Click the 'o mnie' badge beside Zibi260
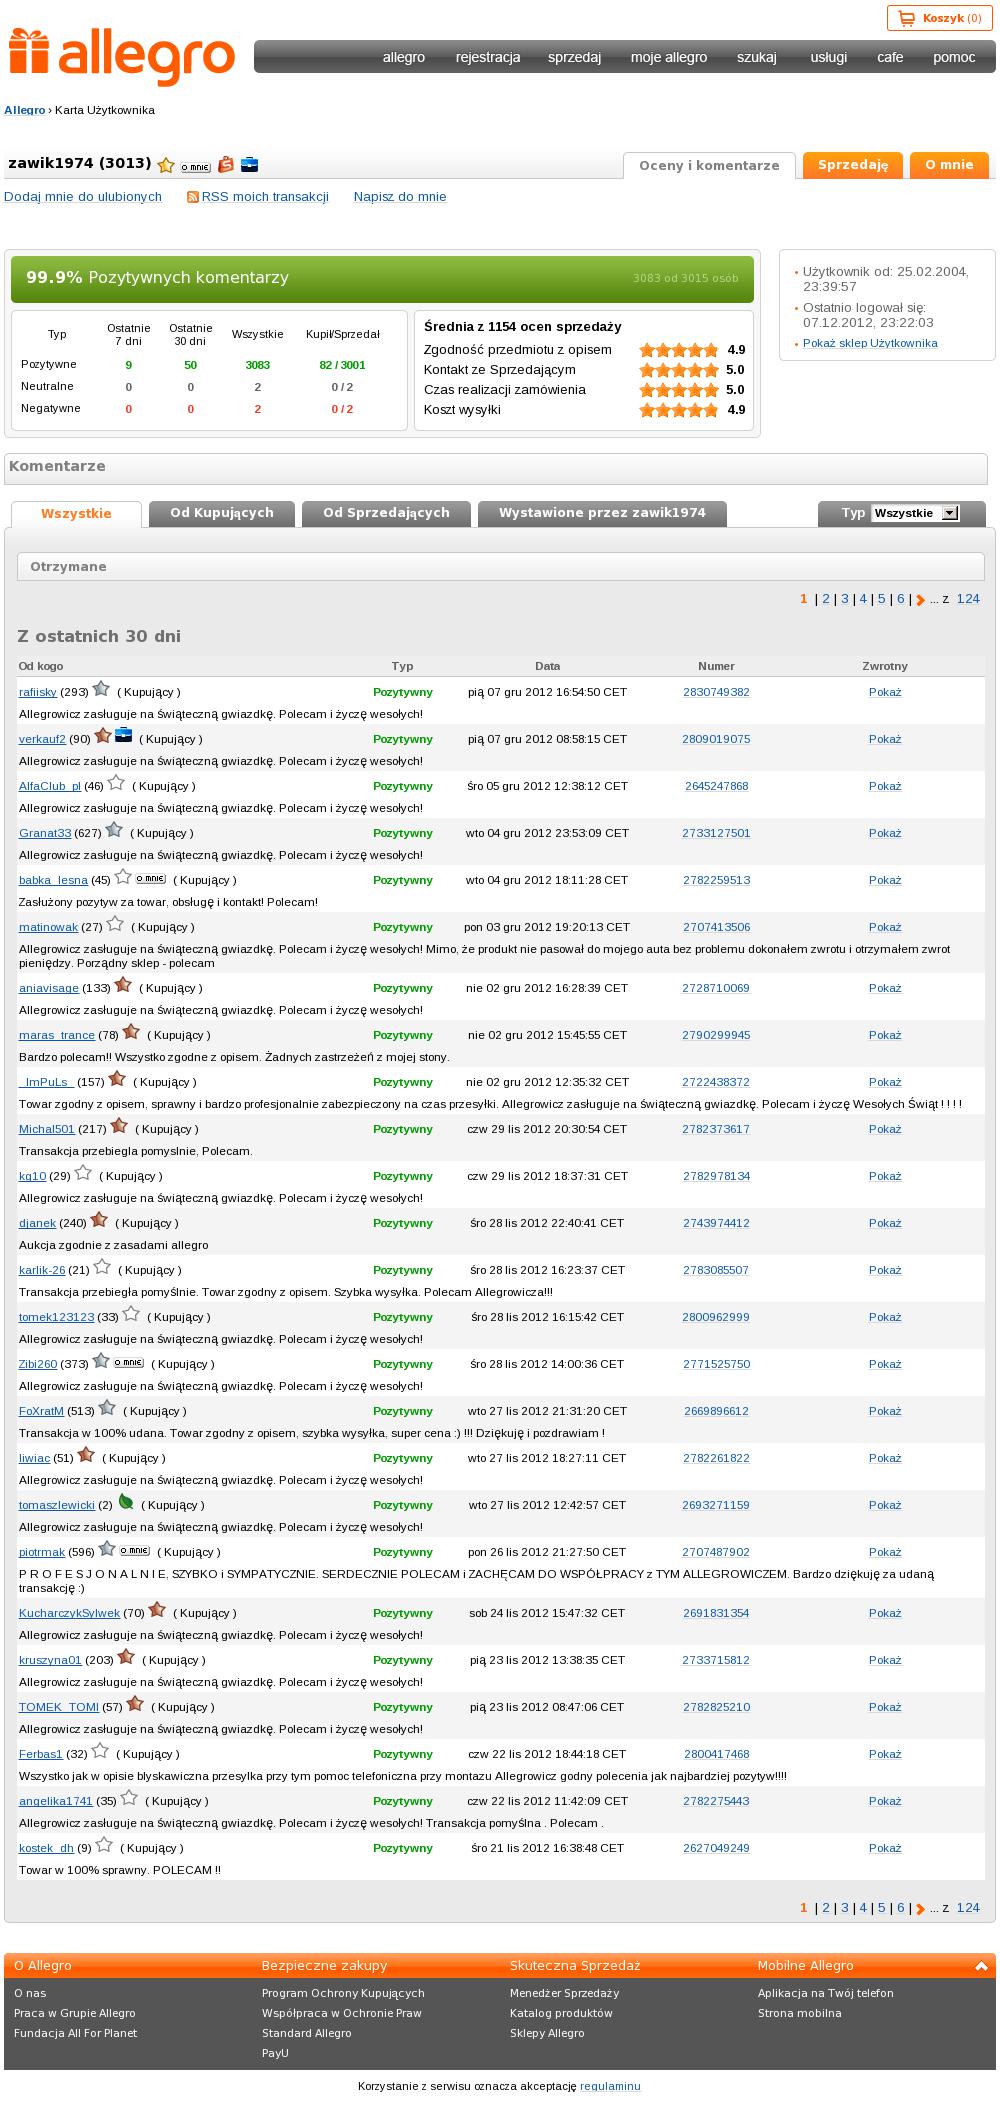This screenshot has width=1000, height=2106. (x=129, y=1363)
